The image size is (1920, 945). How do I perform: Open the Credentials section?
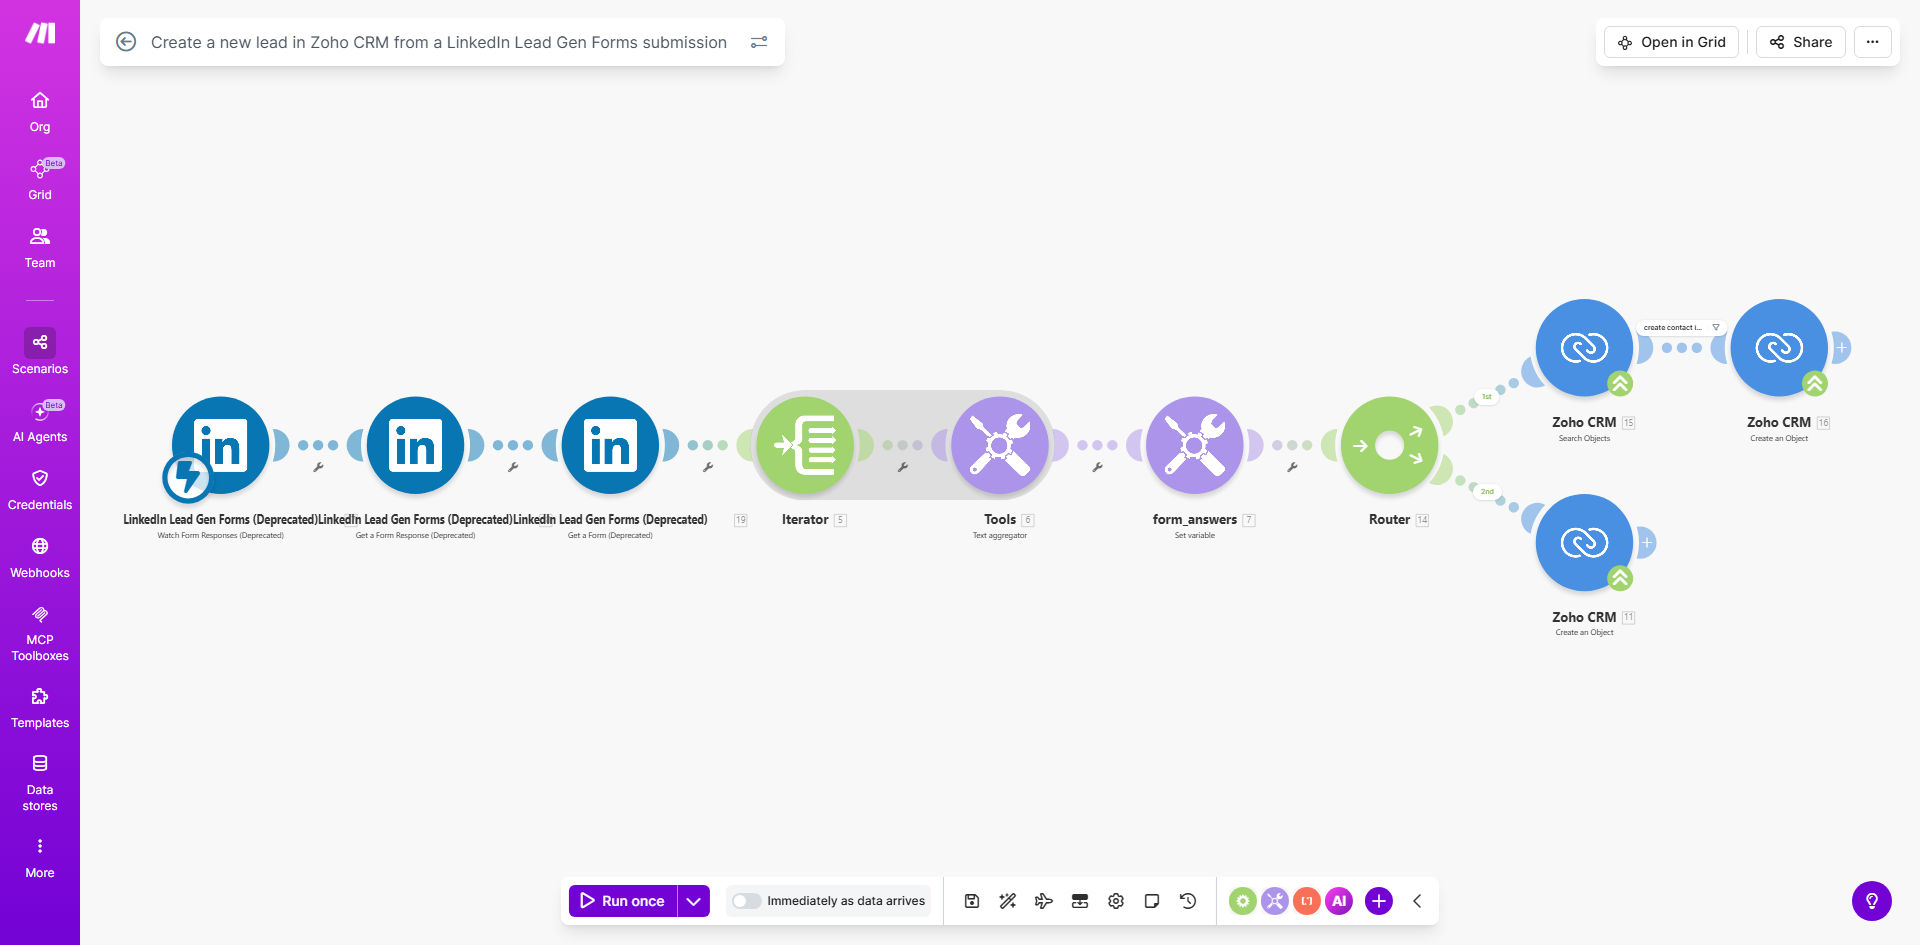pos(40,490)
